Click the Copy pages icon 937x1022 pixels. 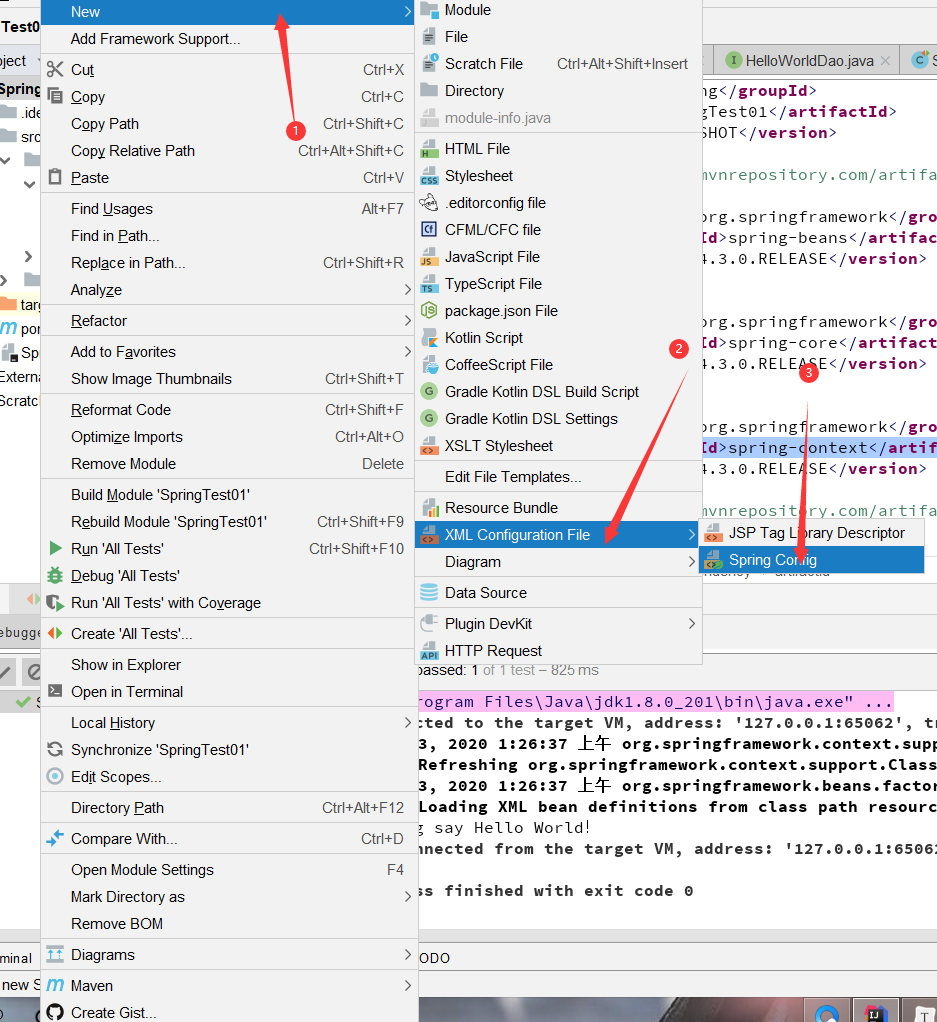tap(55, 96)
